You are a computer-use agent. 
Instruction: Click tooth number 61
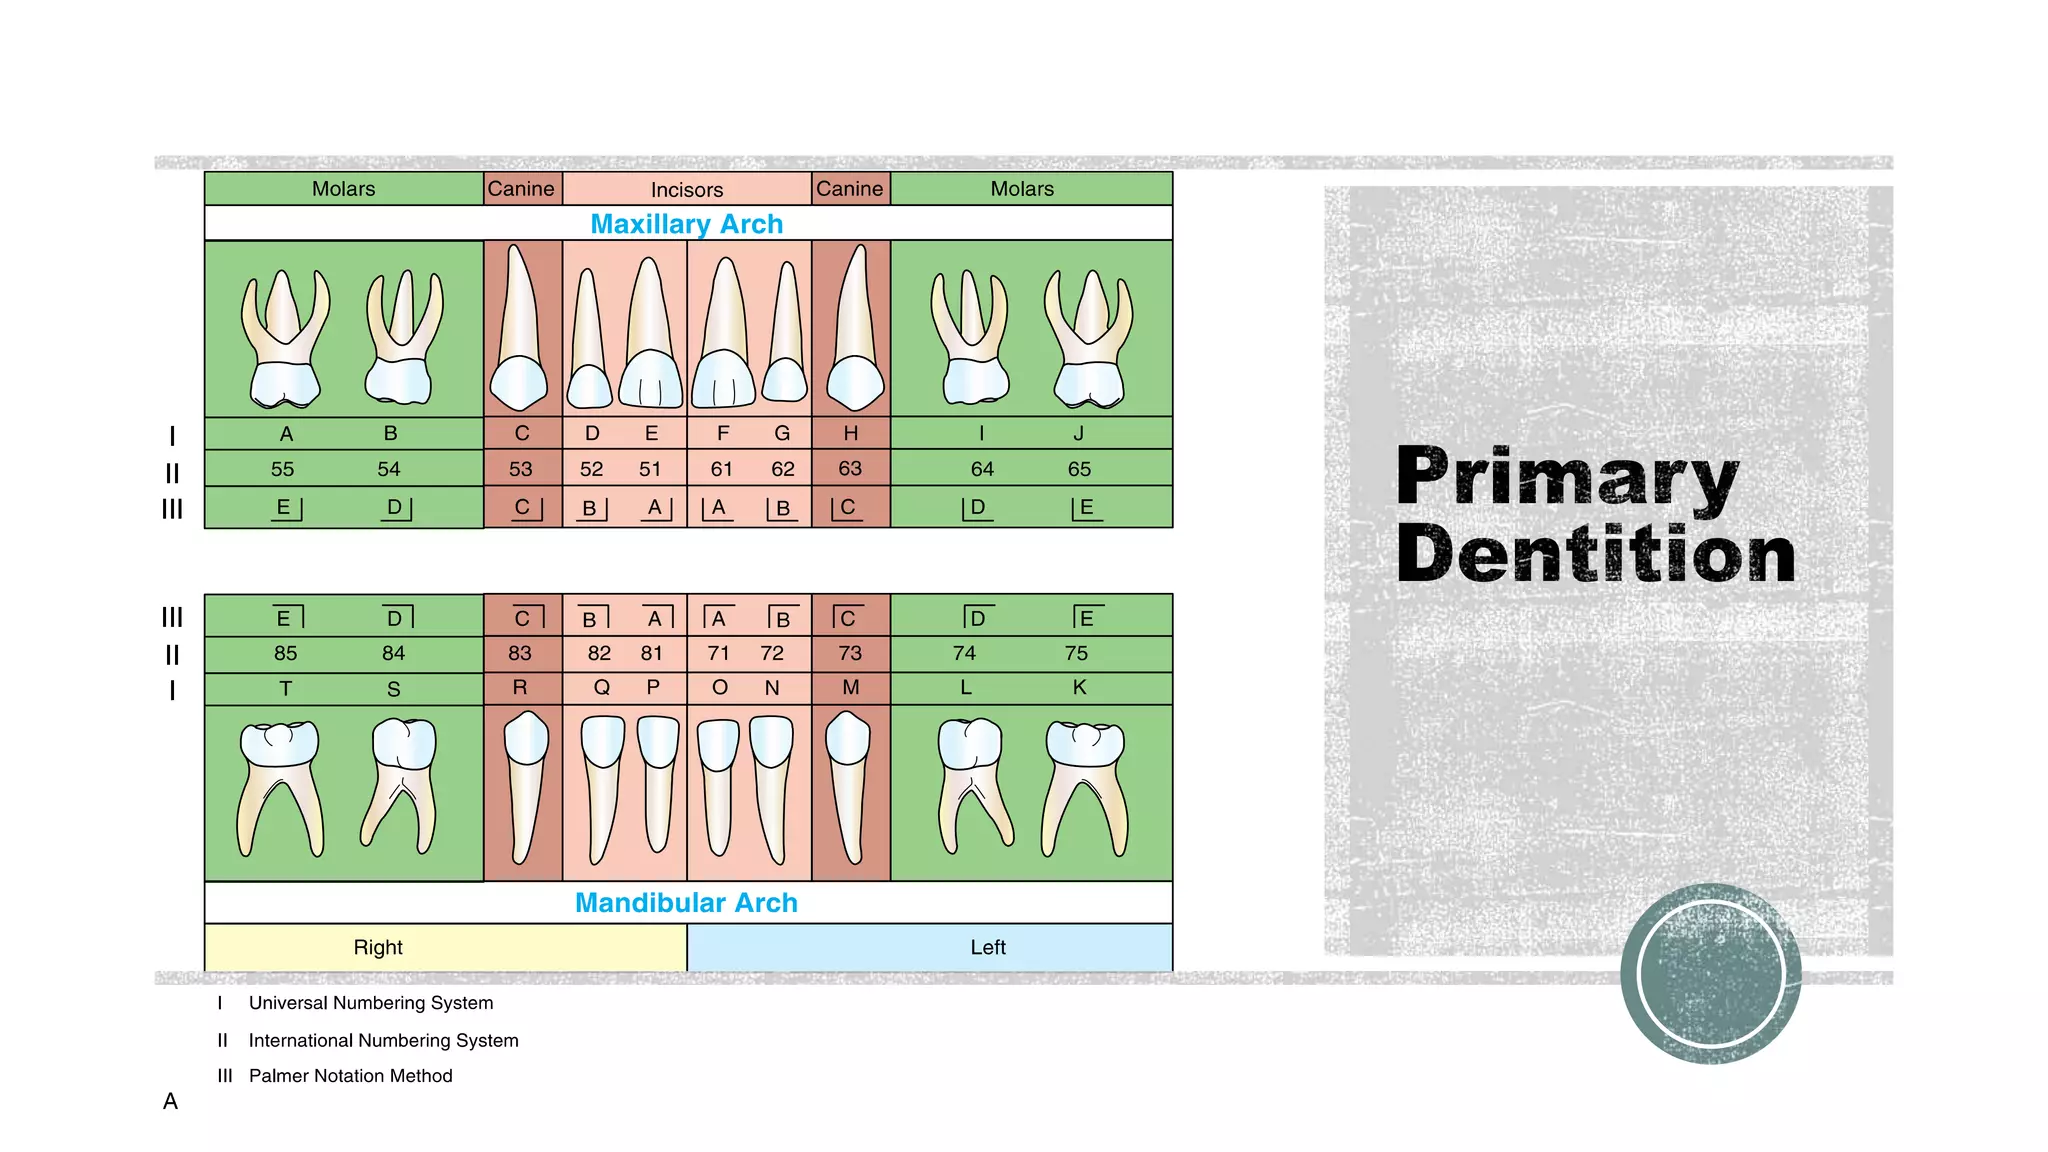coord(722,469)
